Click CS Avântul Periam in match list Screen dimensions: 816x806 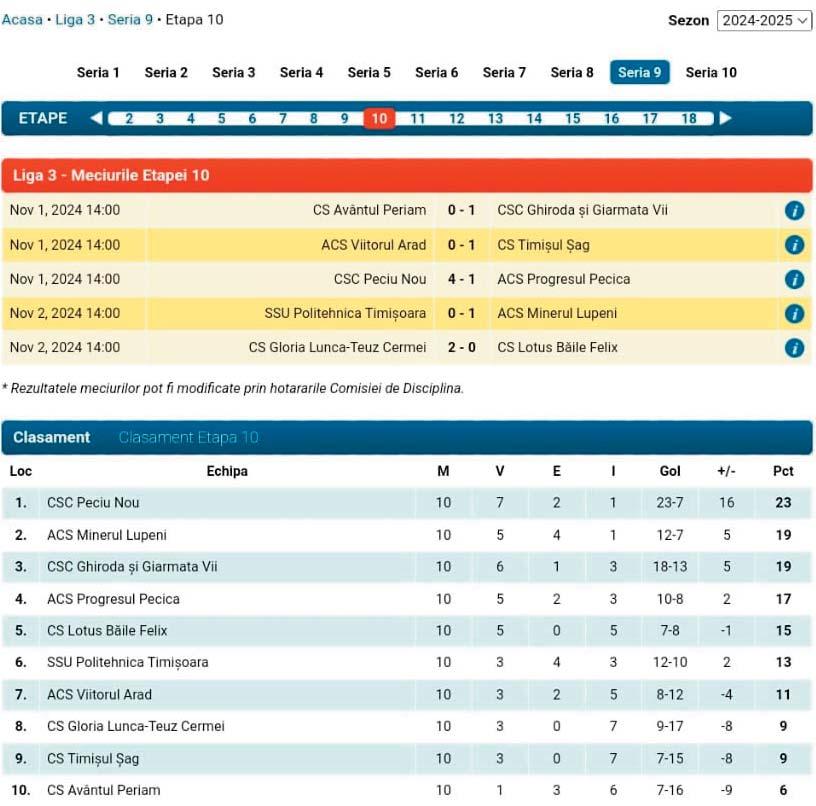pyautogui.click(x=369, y=210)
